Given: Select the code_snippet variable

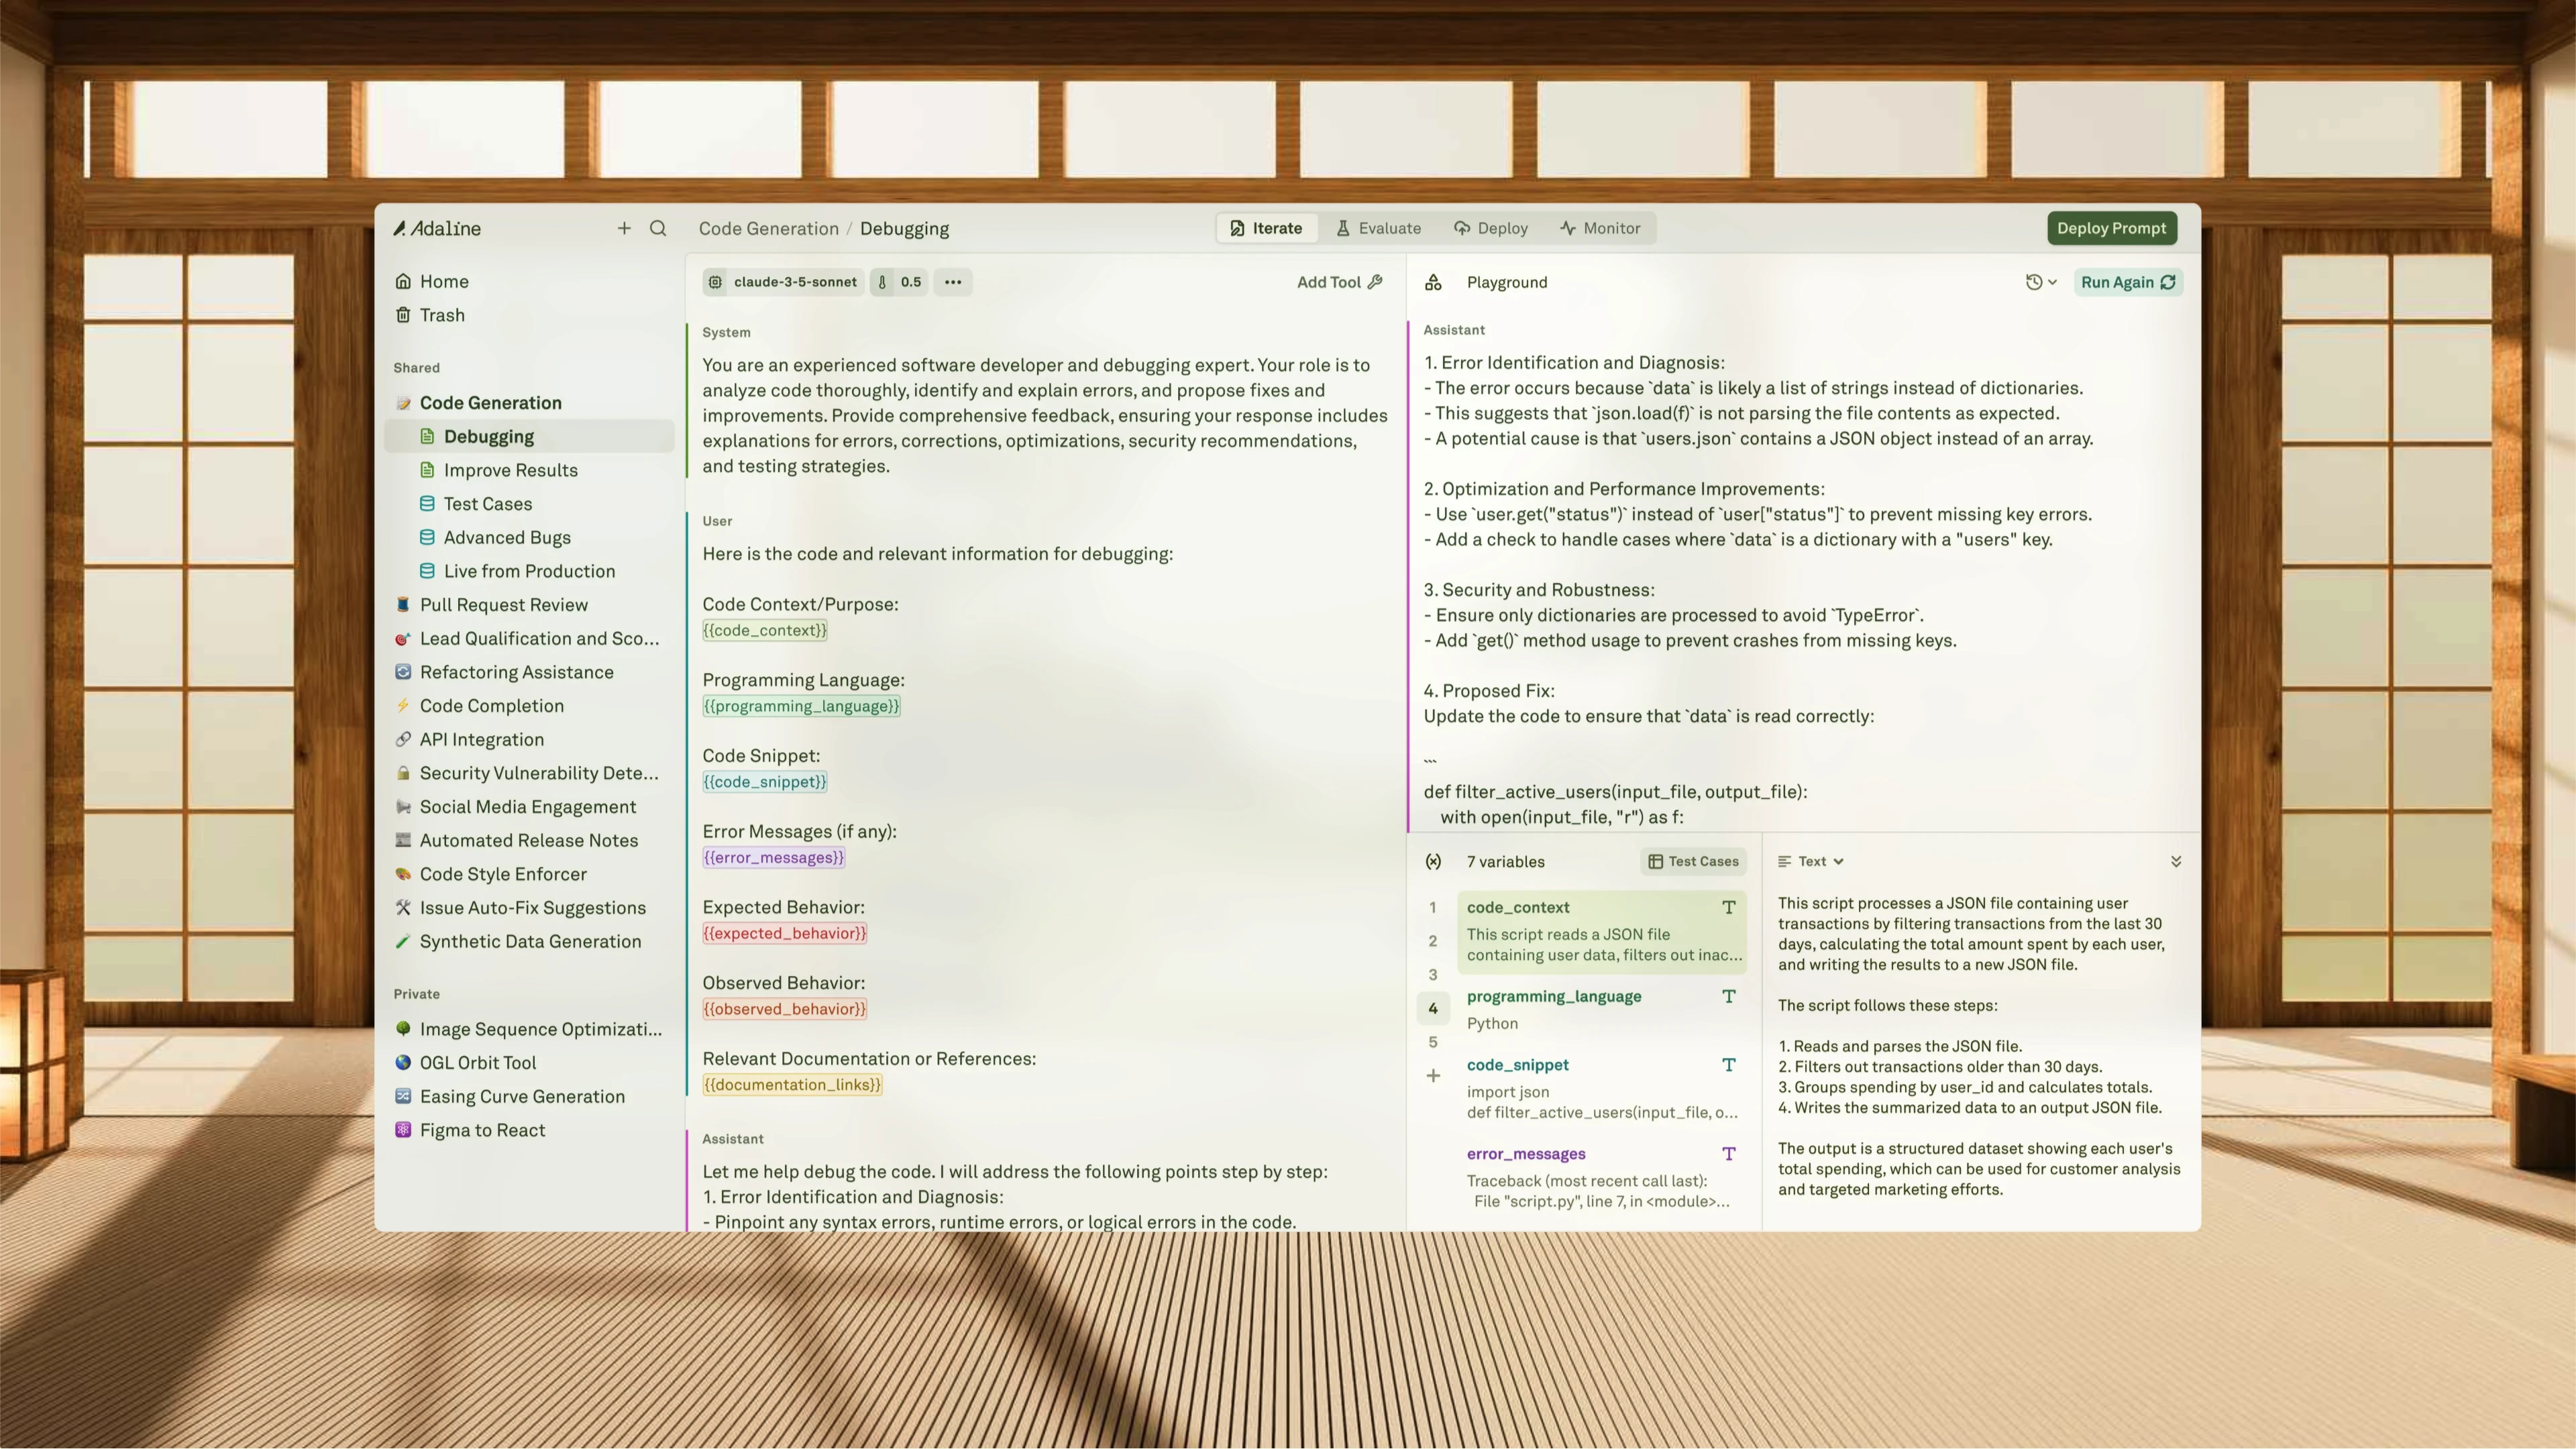Looking at the screenshot, I should click(1602, 1088).
